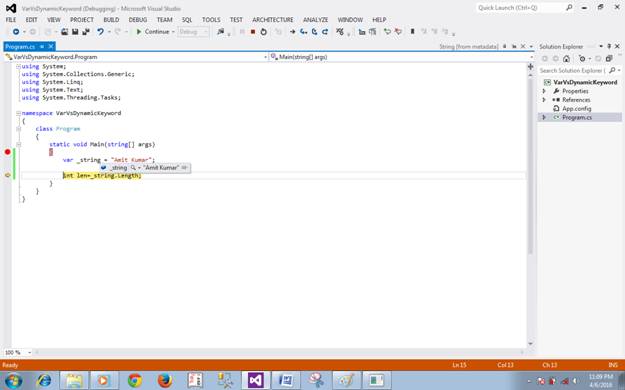Click the attach/find toolbar icon before Pause
Image resolution: width=625 pixels, height=390 pixels.
pyautogui.click(x=220, y=32)
